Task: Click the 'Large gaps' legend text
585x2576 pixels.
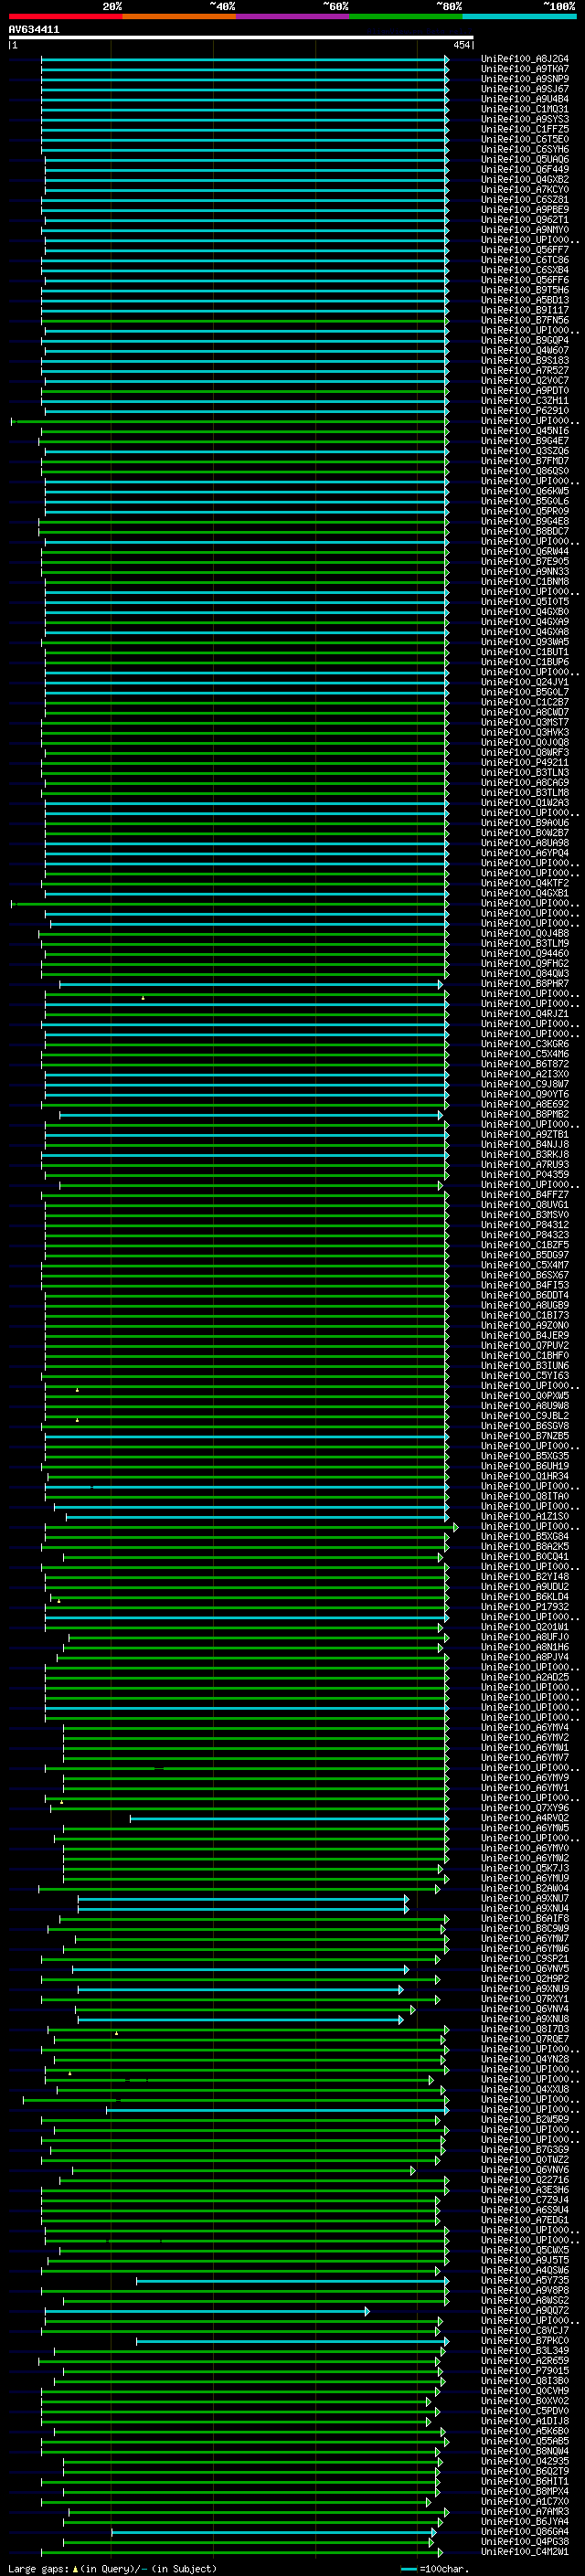Action: [39, 2569]
